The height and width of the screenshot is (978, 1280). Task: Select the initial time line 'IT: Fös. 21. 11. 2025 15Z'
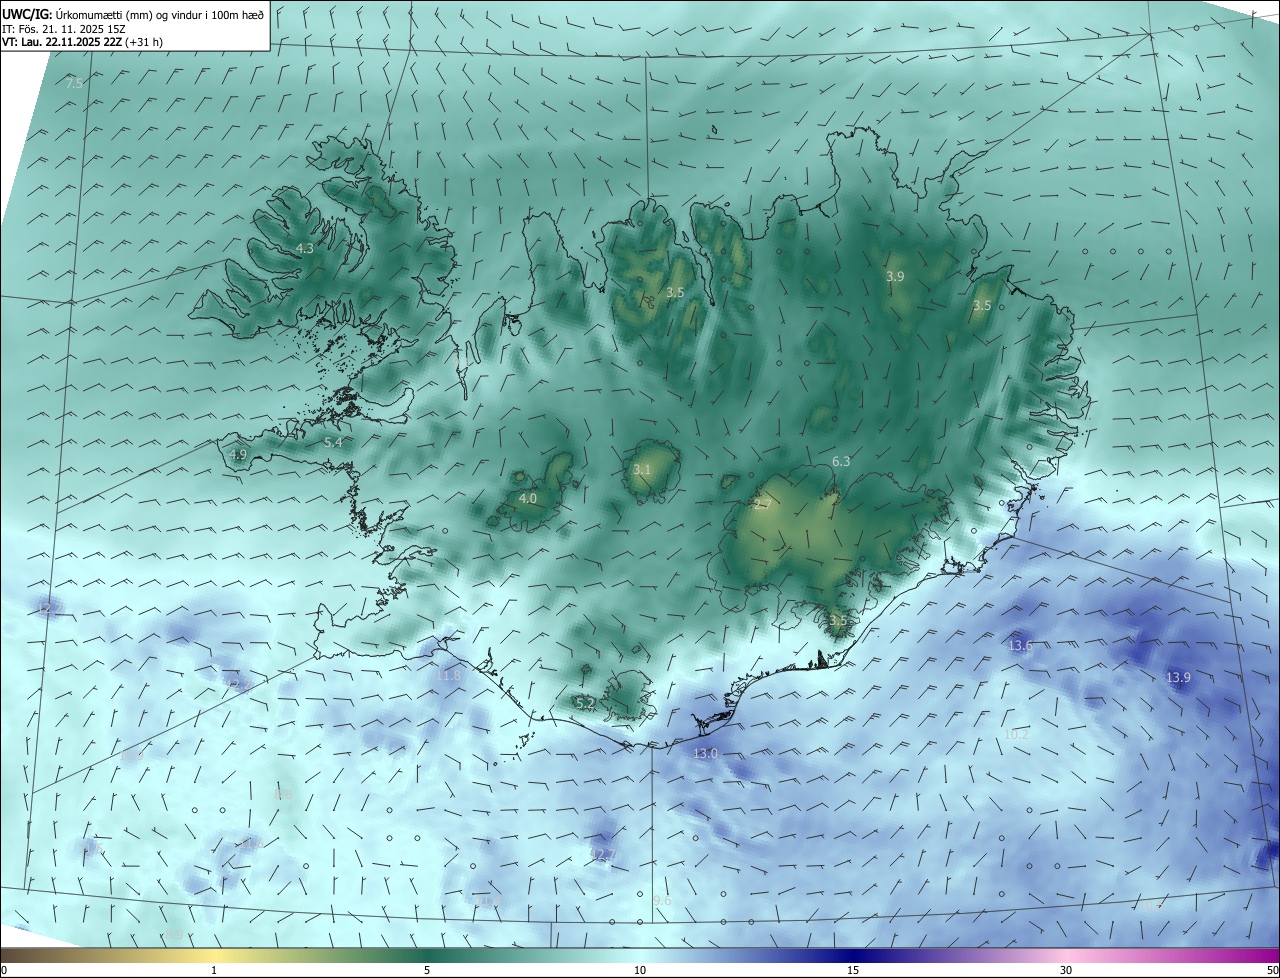point(65,29)
